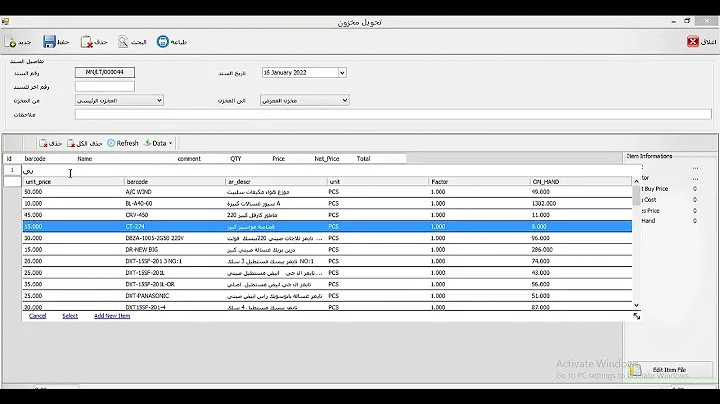Select the row DBZA-1005-2GSB 220V
Screen dimensions: 720x404
coord(327,238)
